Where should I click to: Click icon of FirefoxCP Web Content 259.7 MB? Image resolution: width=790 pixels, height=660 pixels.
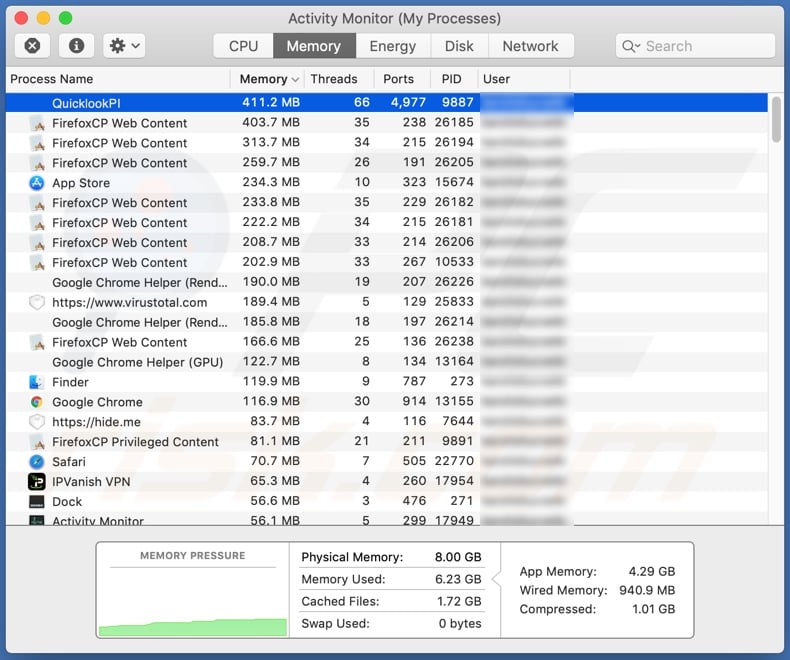click(x=37, y=163)
